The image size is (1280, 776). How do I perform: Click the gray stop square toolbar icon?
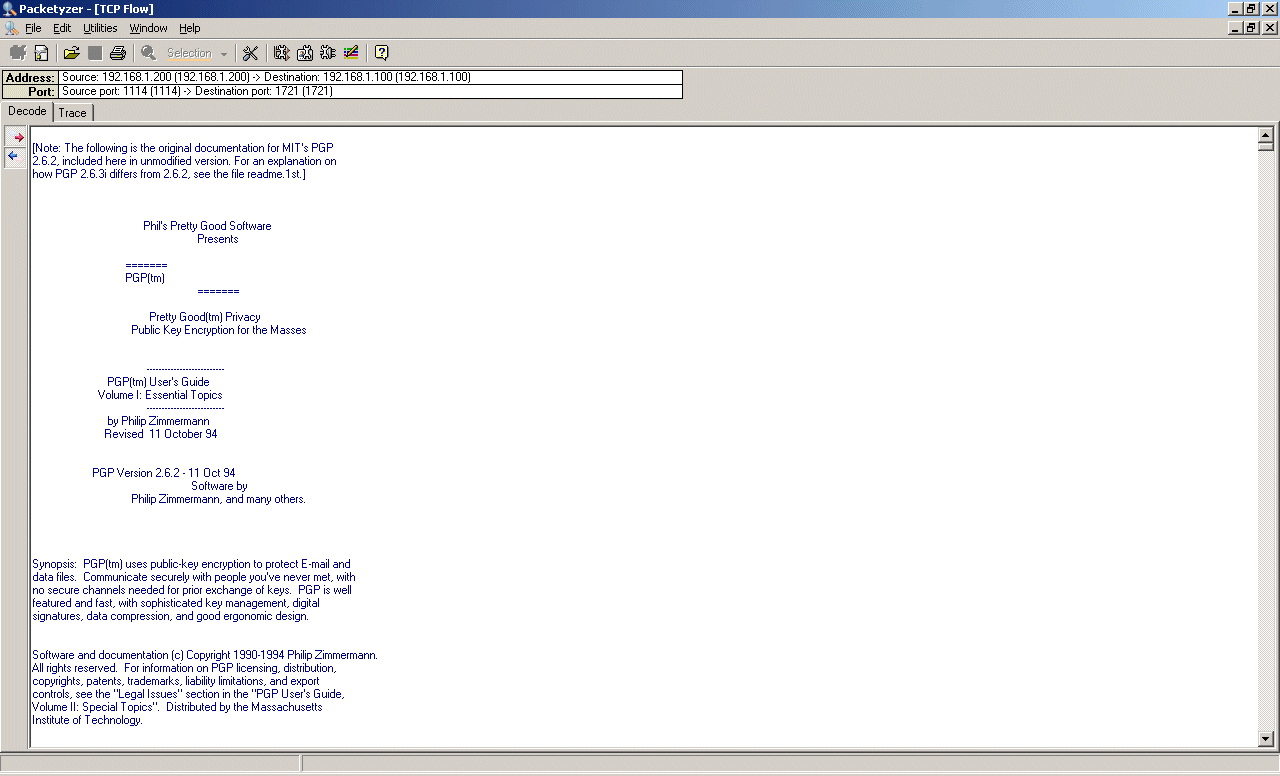point(95,53)
